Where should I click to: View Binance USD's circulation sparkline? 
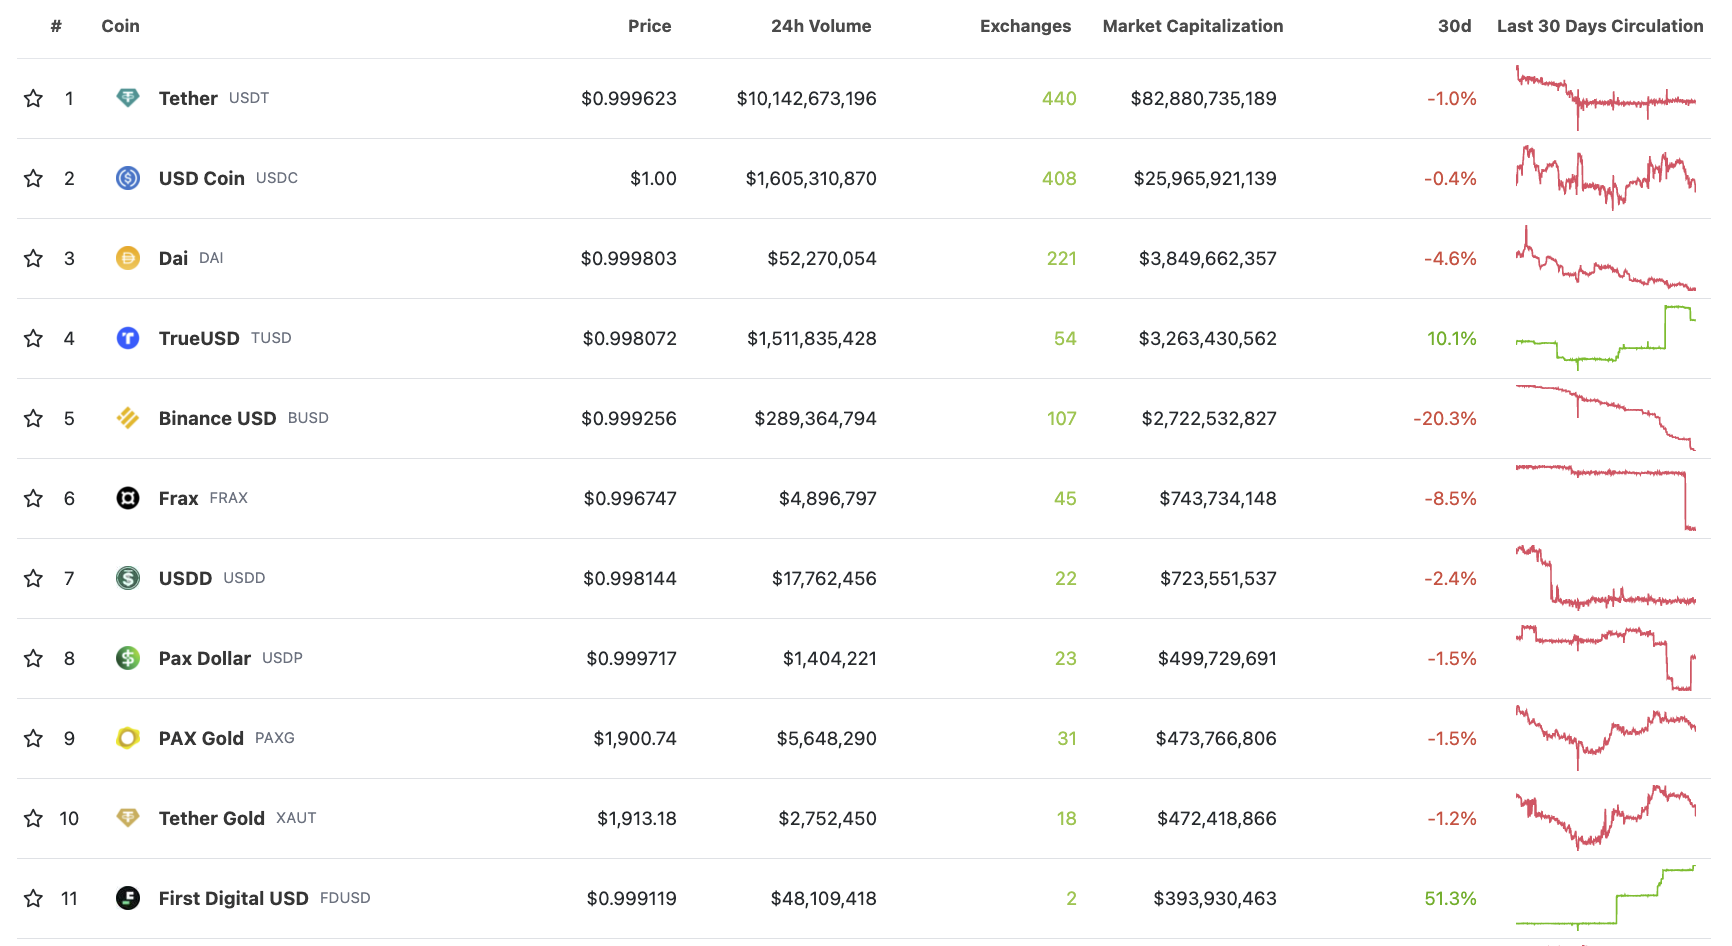pyautogui.click(x=1606, y=418)
